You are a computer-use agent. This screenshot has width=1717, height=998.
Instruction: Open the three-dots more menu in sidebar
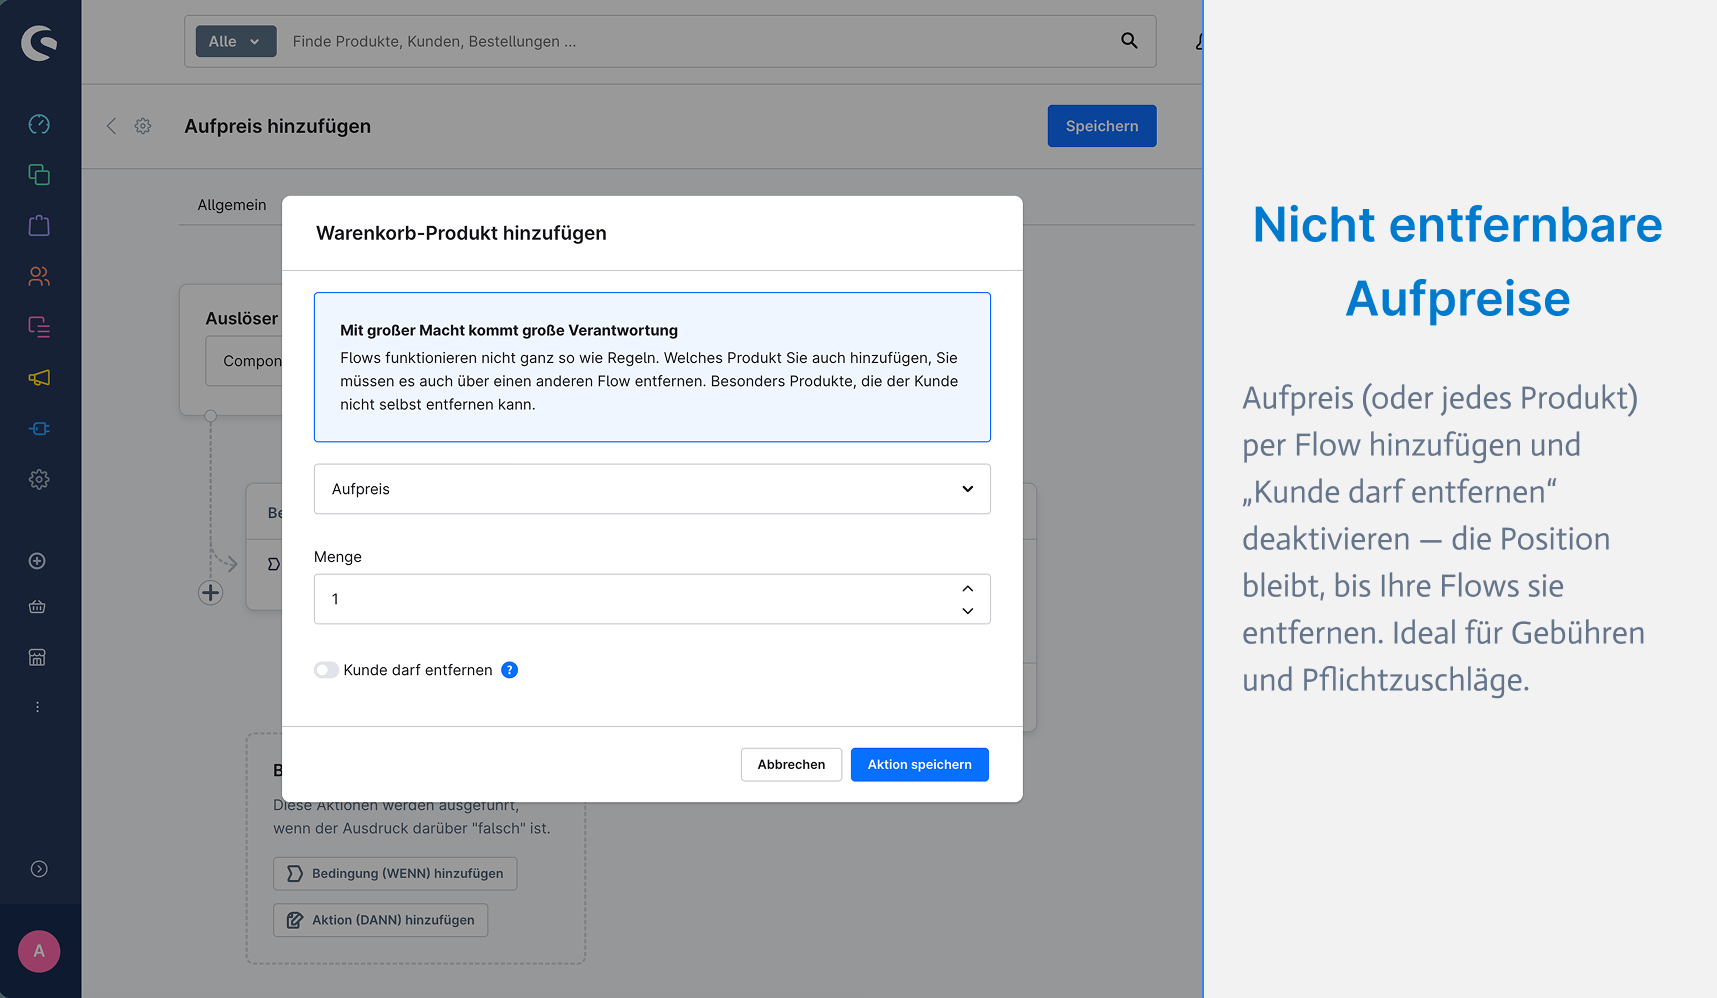(x=37, y=707)
